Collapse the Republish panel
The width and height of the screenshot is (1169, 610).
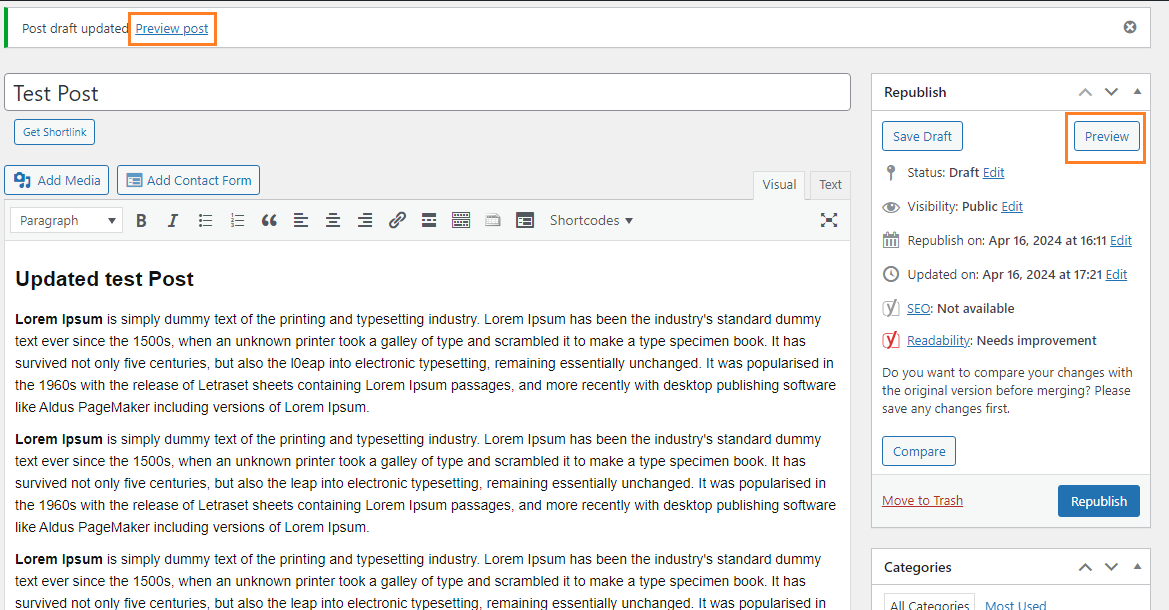pos(1137,92)
